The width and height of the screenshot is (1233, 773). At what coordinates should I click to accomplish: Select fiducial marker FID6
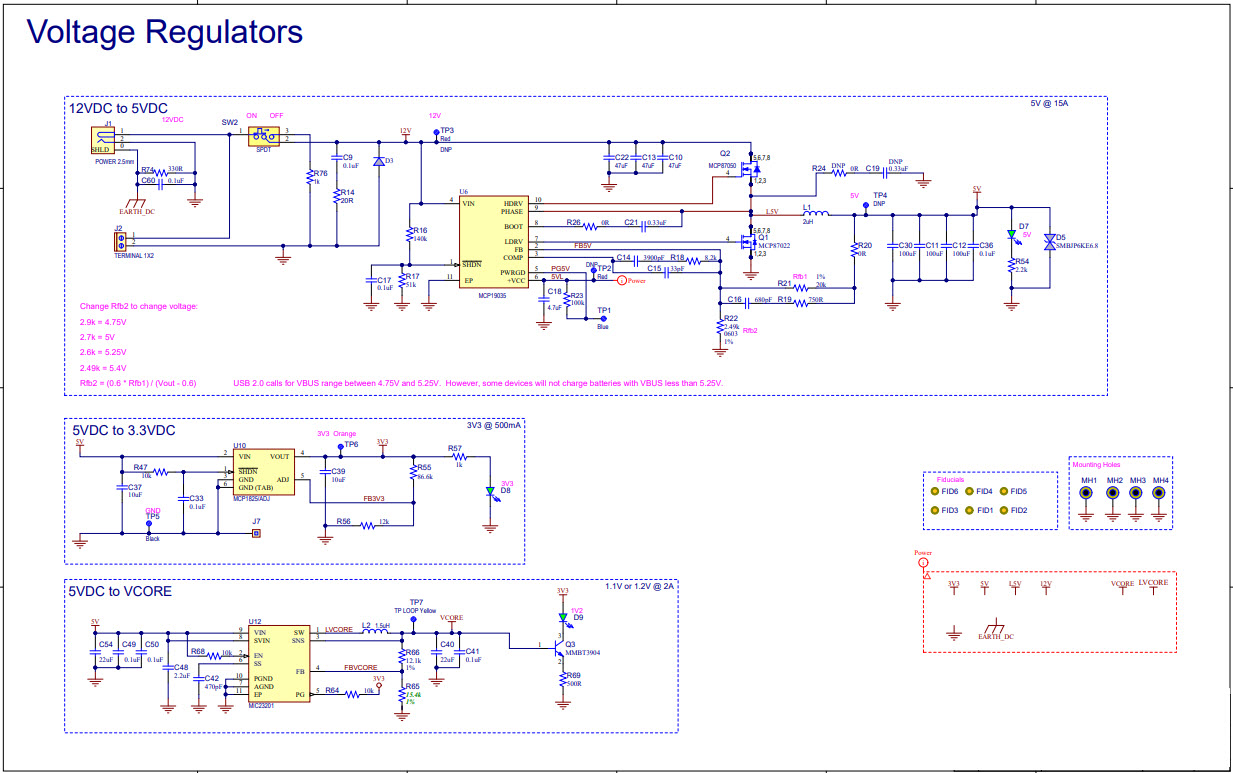click(x=937, y=491)
